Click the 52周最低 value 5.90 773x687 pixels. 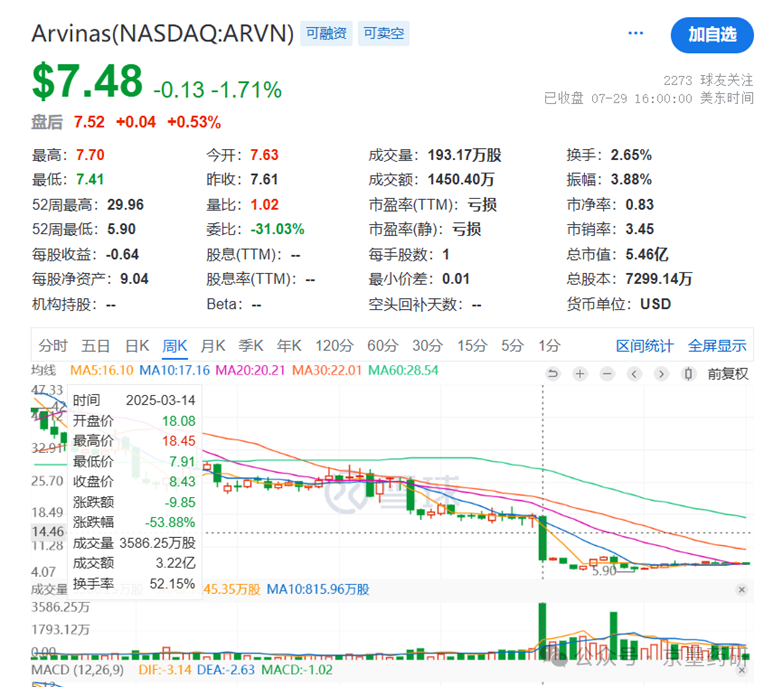[x=121, y=229]
